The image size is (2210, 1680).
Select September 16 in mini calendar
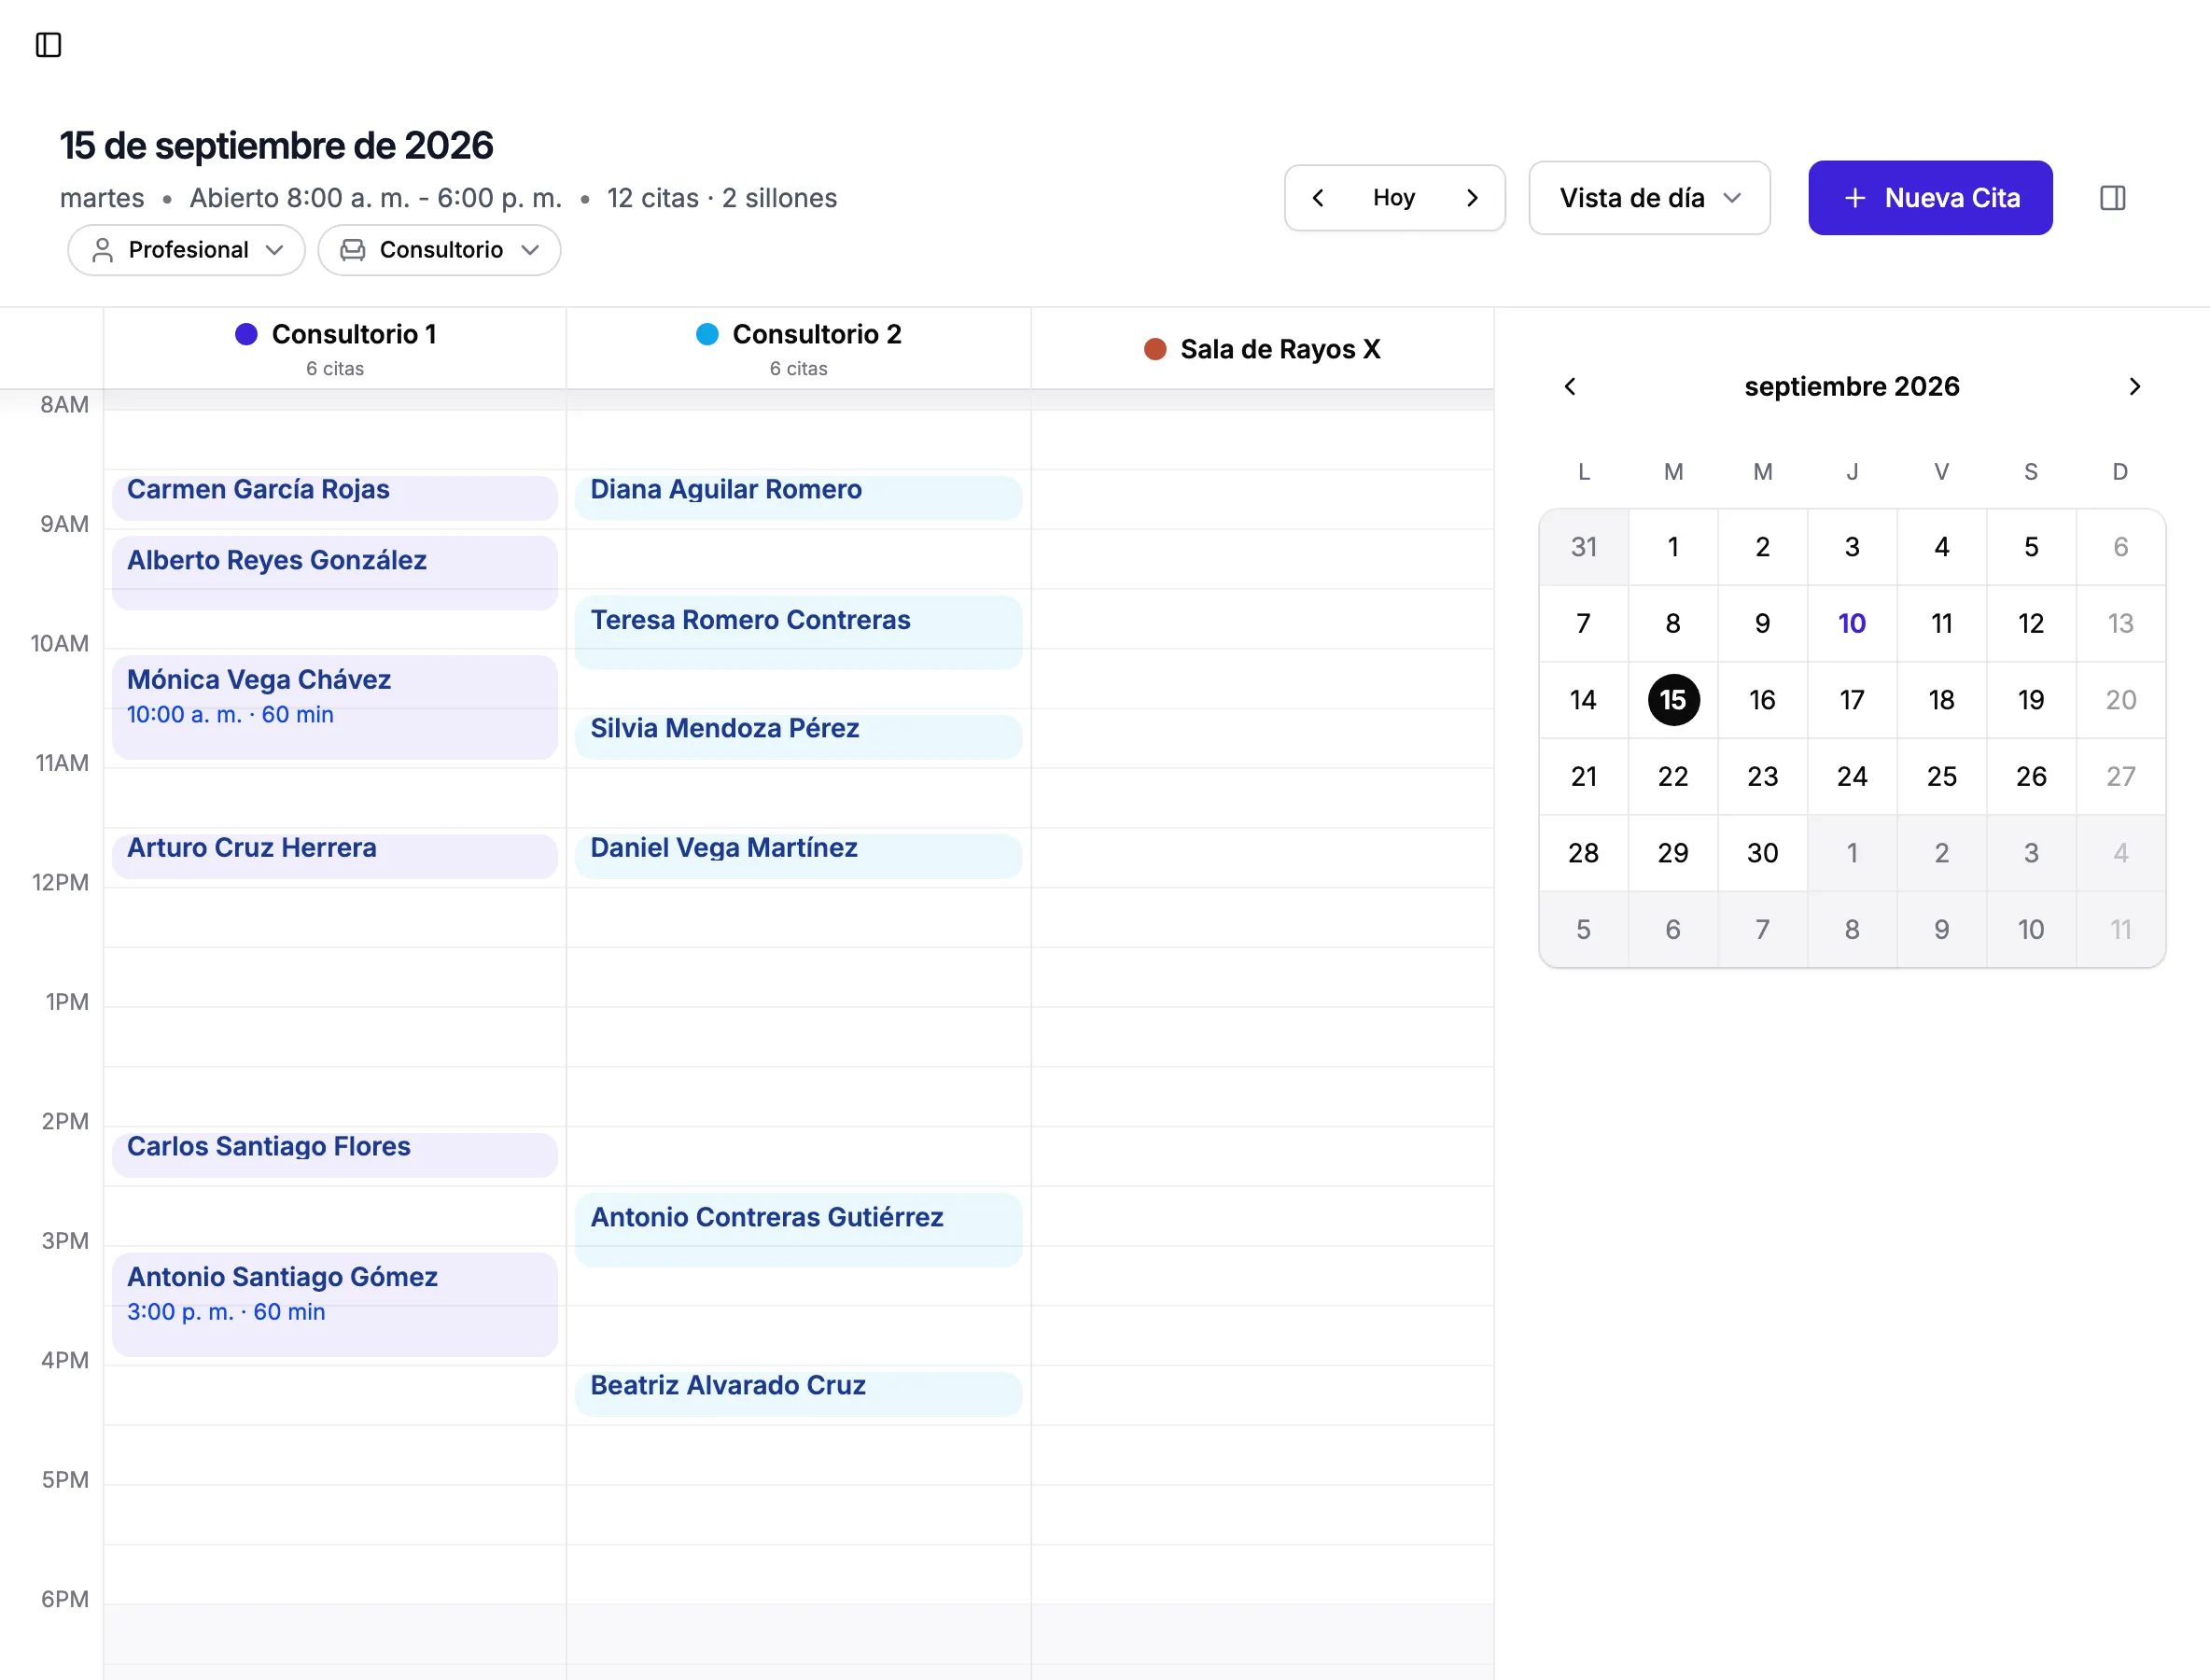click(1762, 700)
